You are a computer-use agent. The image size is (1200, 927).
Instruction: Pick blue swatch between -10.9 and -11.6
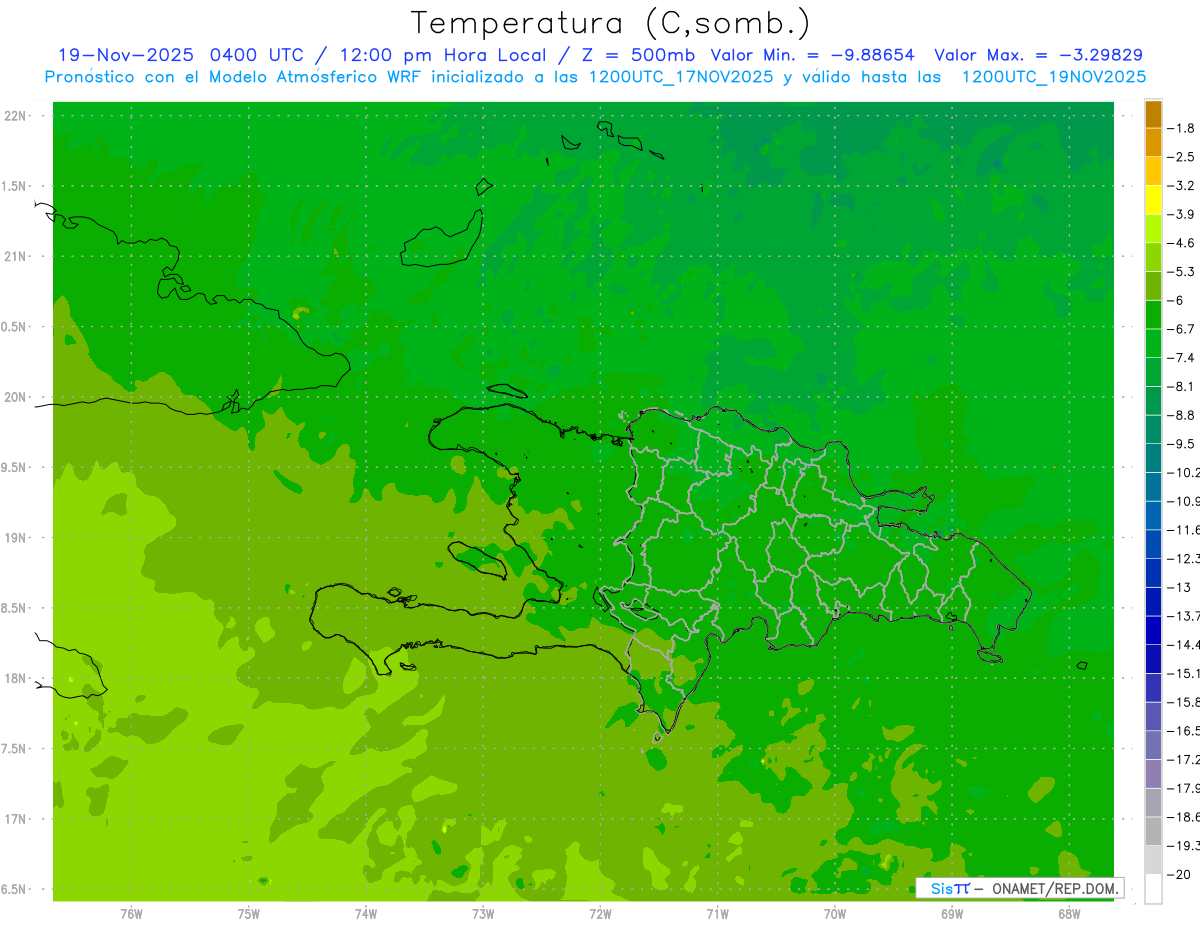[1153, 515]
